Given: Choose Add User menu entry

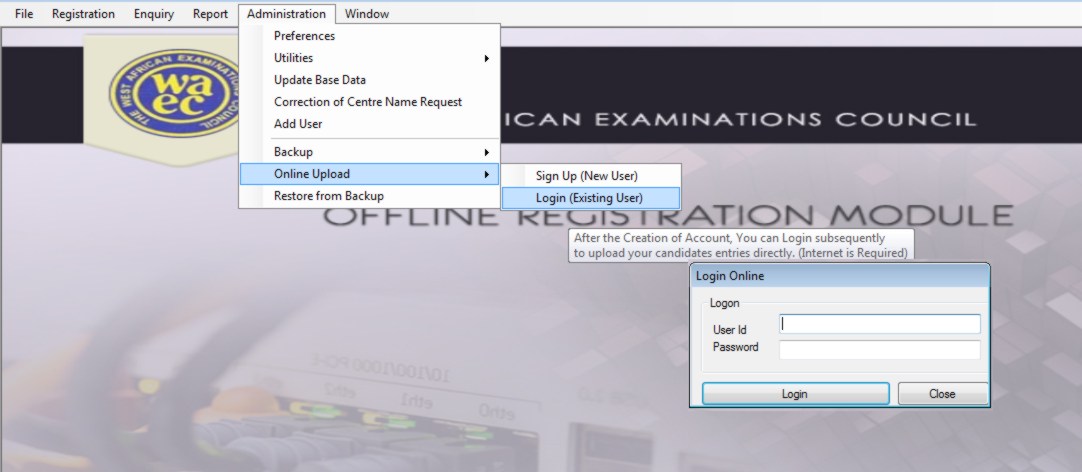Looking at the screenshot, I should point(369,124).
